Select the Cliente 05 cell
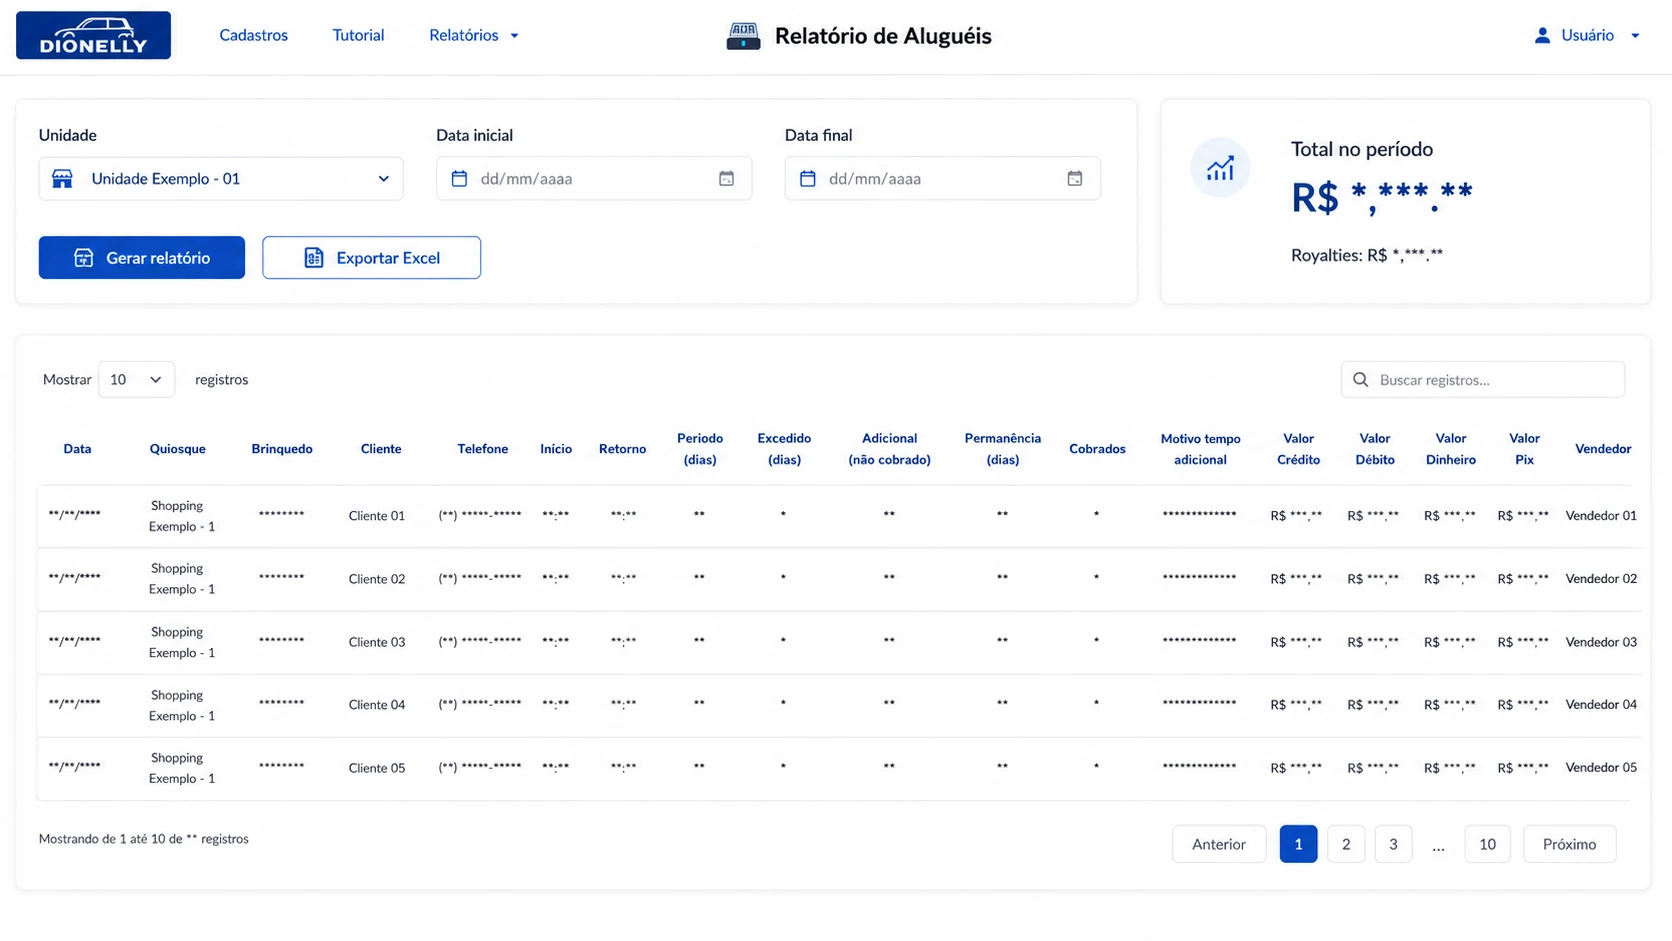Viewport: 1672px width, 941px height. (x=377, y=768)
